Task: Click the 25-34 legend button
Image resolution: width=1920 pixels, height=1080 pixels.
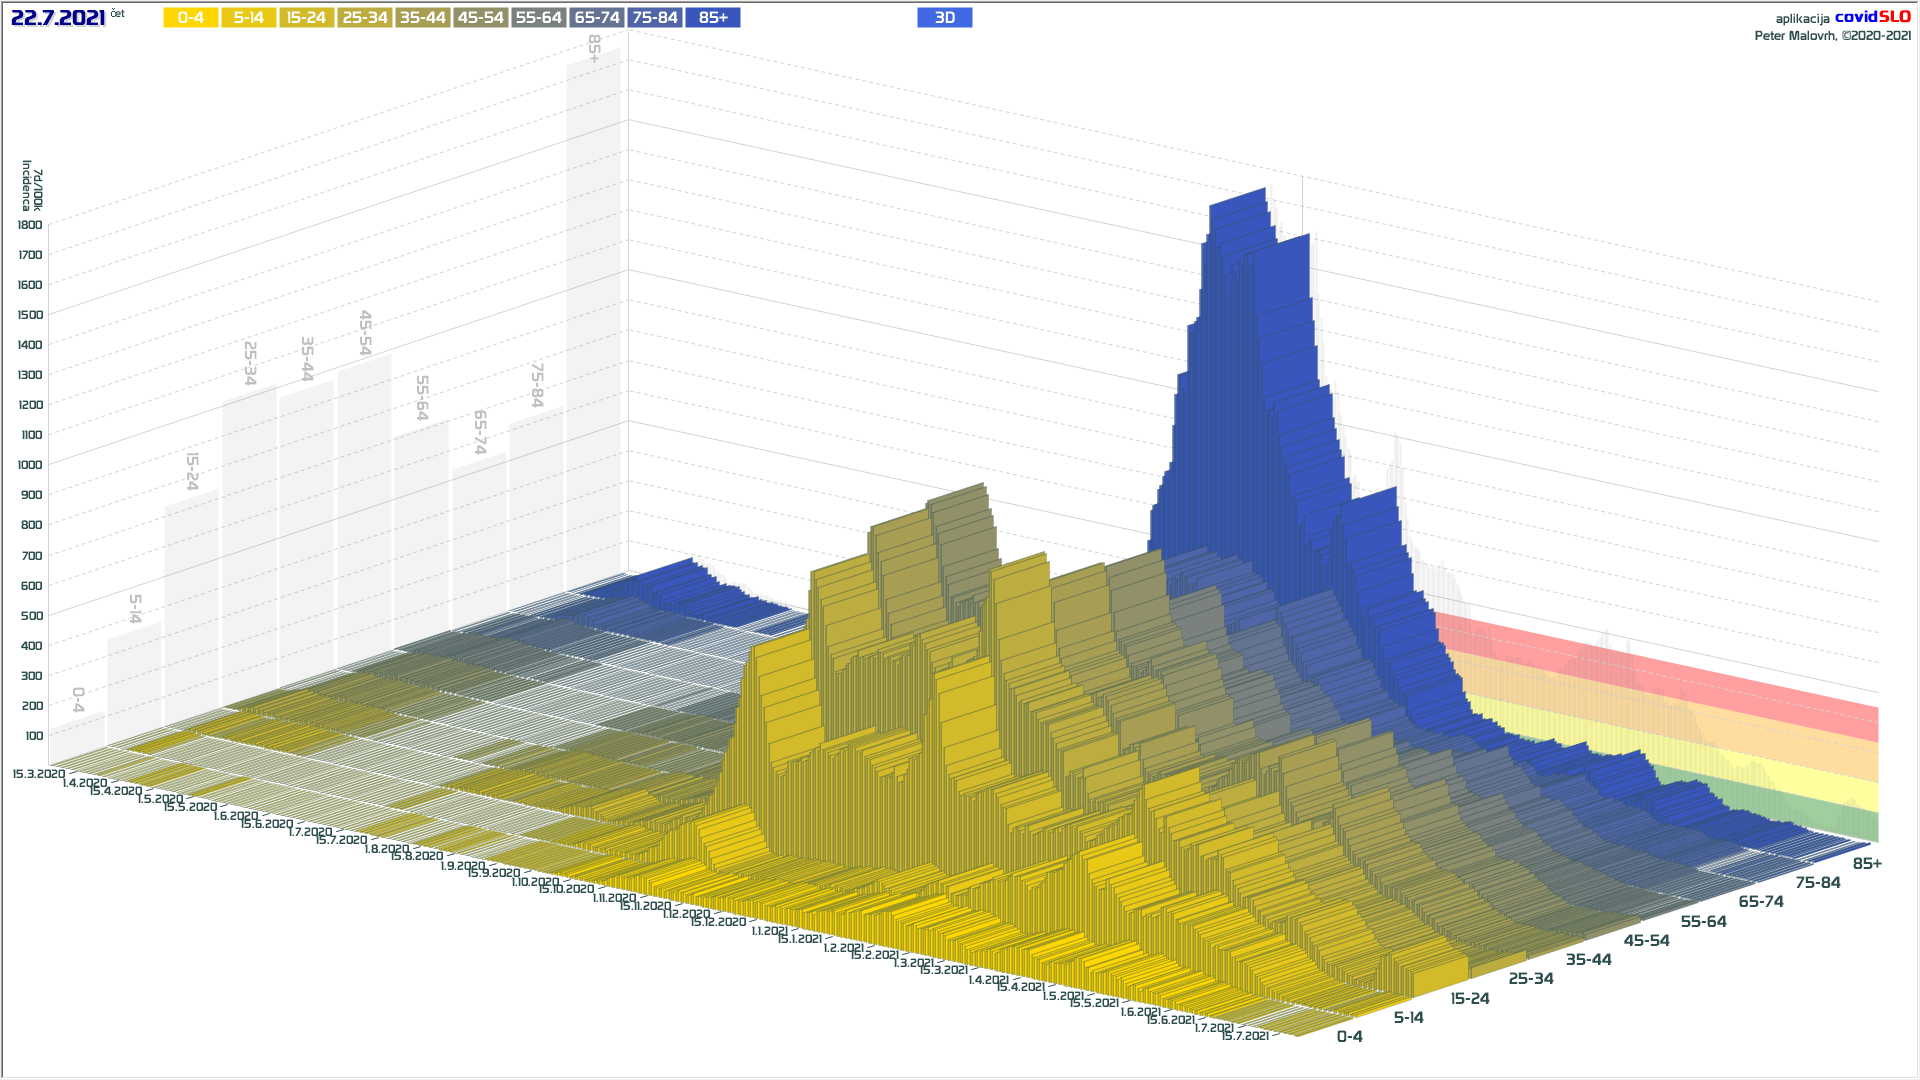Action: [x=365, y=18]
